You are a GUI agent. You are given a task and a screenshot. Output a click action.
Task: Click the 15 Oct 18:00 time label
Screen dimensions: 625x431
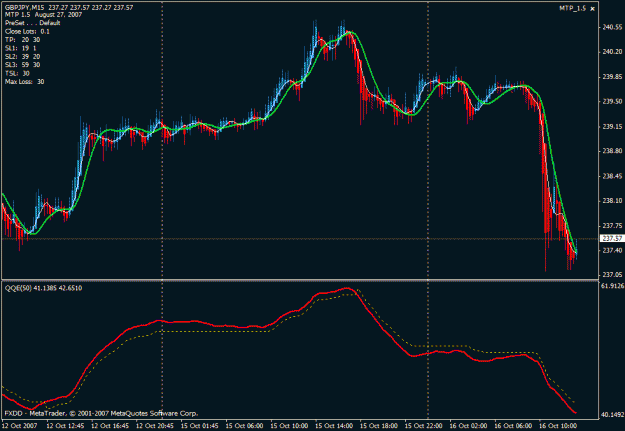(379, 426)
